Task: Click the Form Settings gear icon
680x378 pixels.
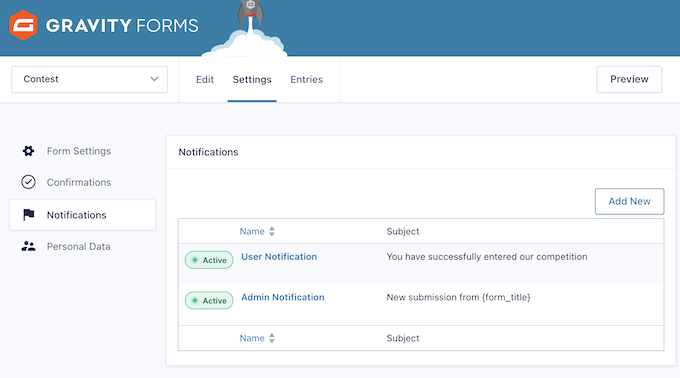Action: tap(29, 151)
